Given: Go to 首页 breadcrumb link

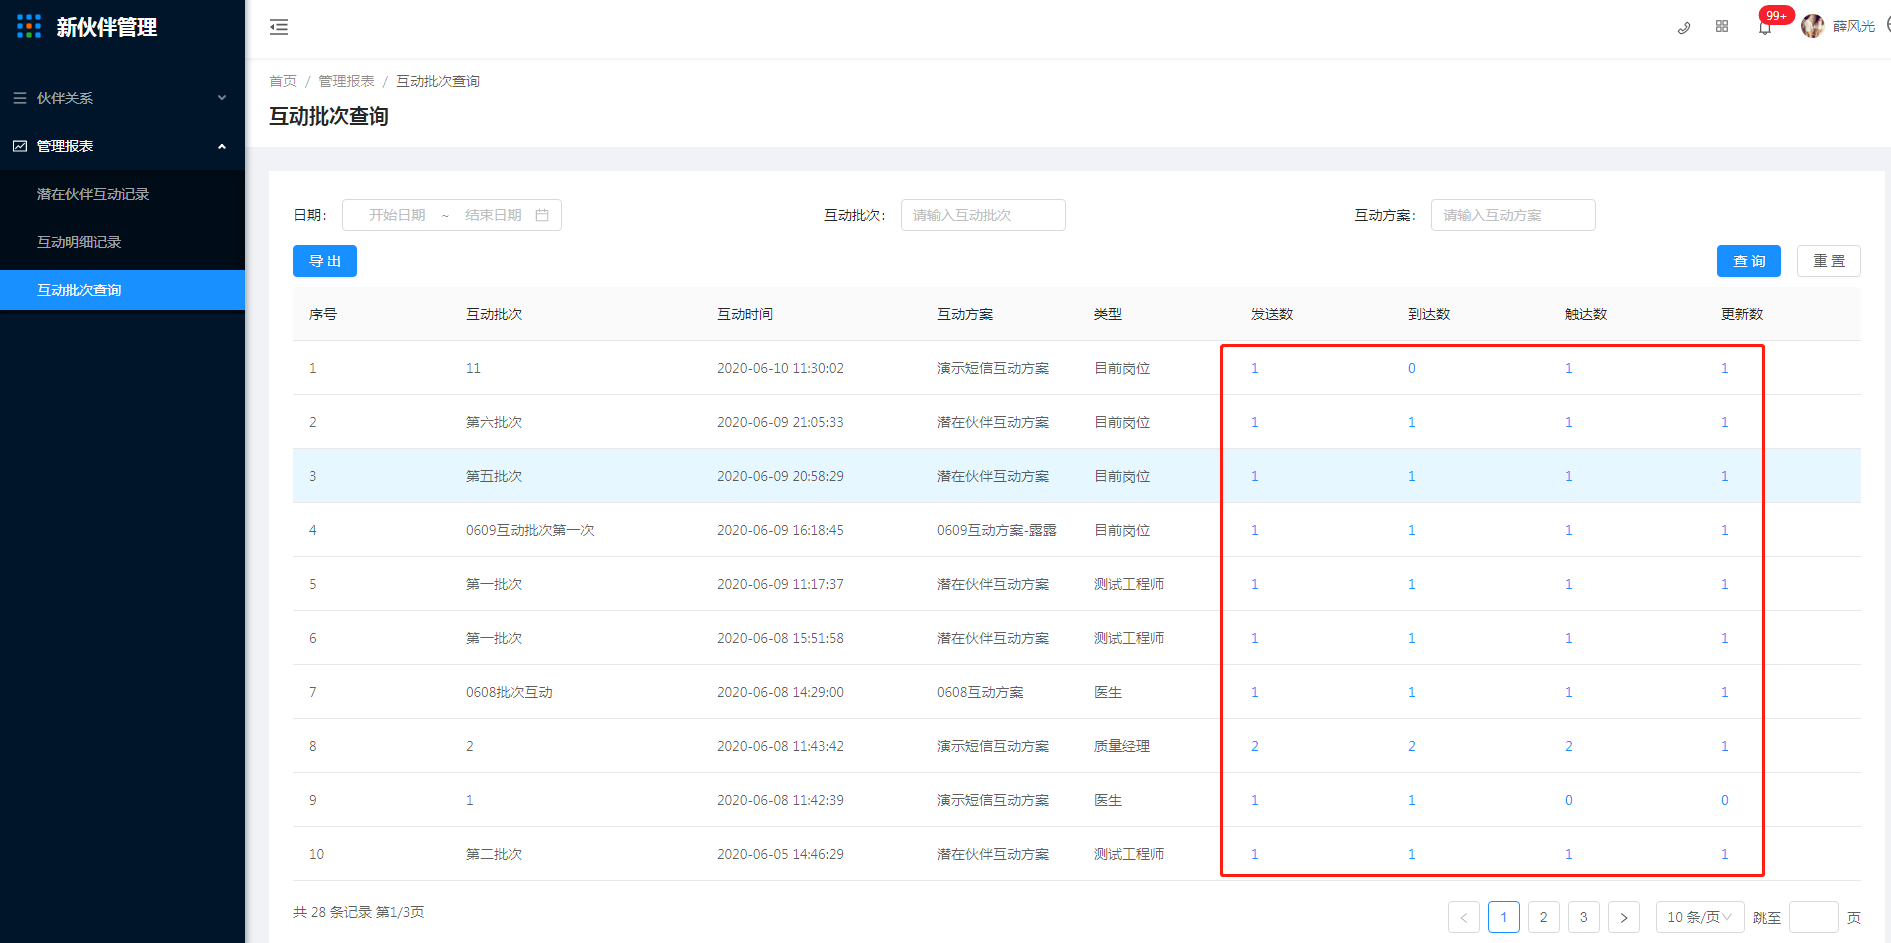Looking at the screenshot, I should point(283,81).
